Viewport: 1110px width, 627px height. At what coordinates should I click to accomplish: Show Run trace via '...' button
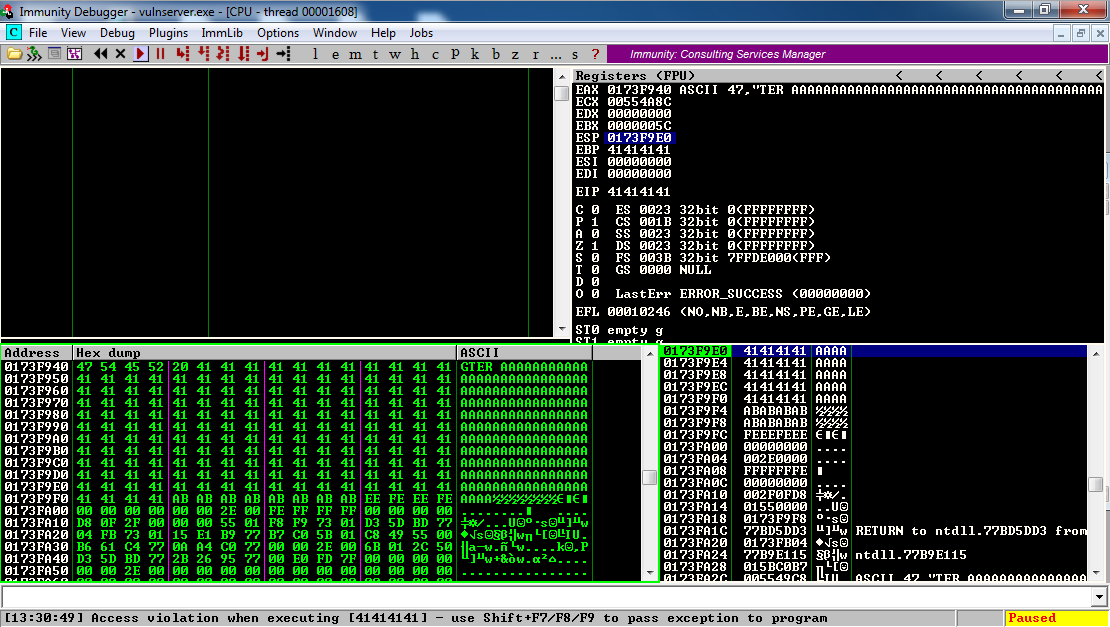coord(555,54)
